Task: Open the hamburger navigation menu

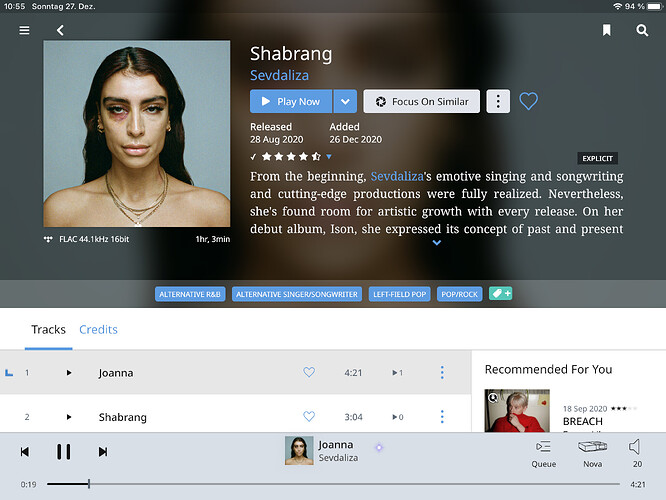Action: click(24, 30)
